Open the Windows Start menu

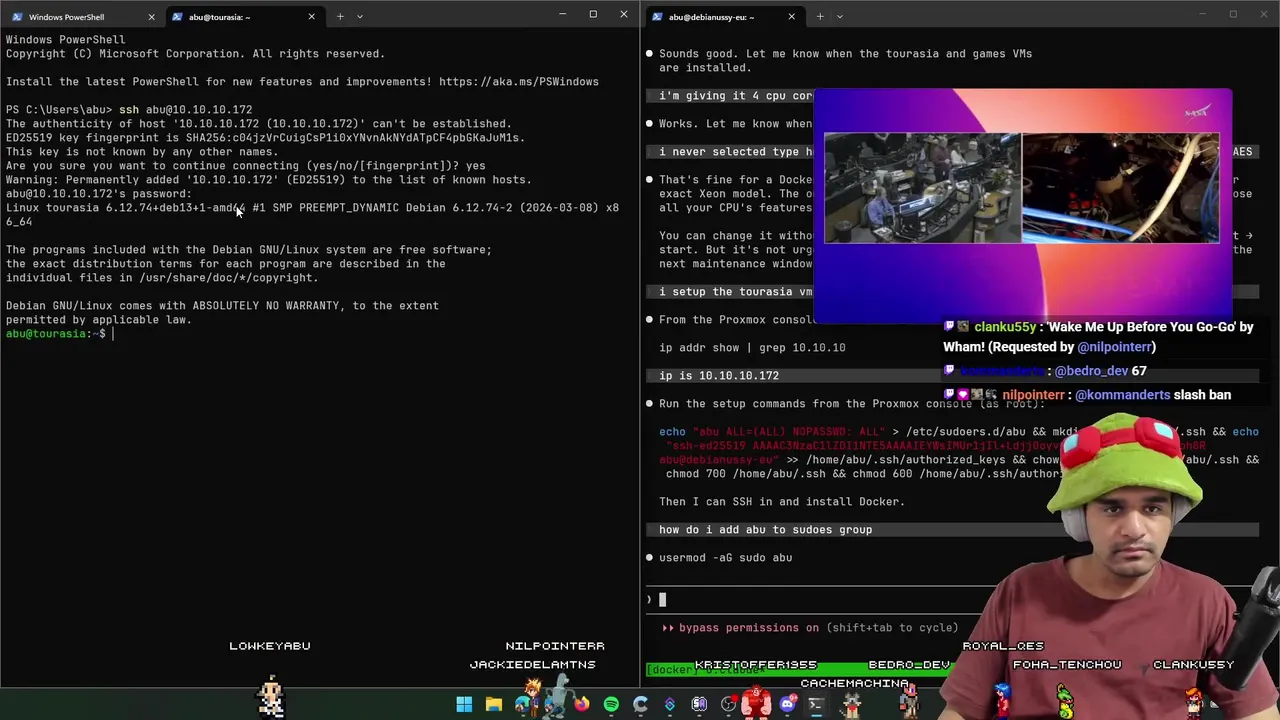pyautogui.click(x=464, y=705)
